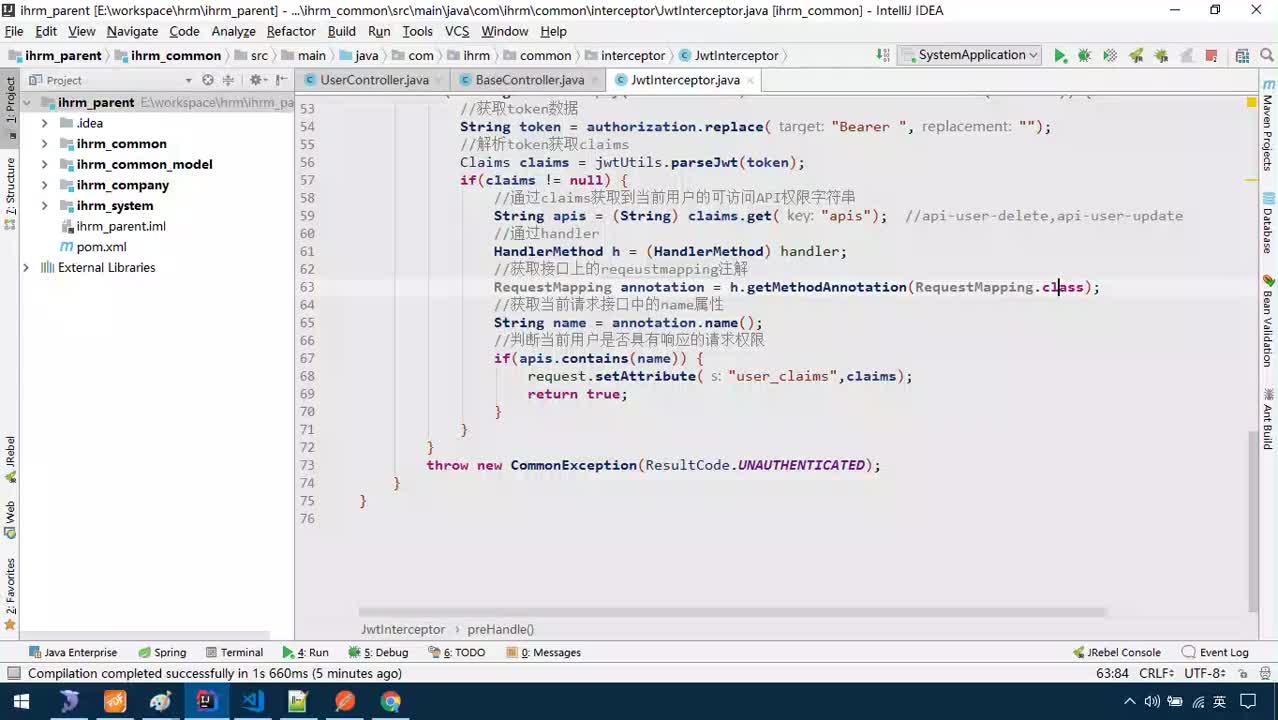Expand the ihrm_common module
This screenshot has width=1278, height=720.
(45, 144)
